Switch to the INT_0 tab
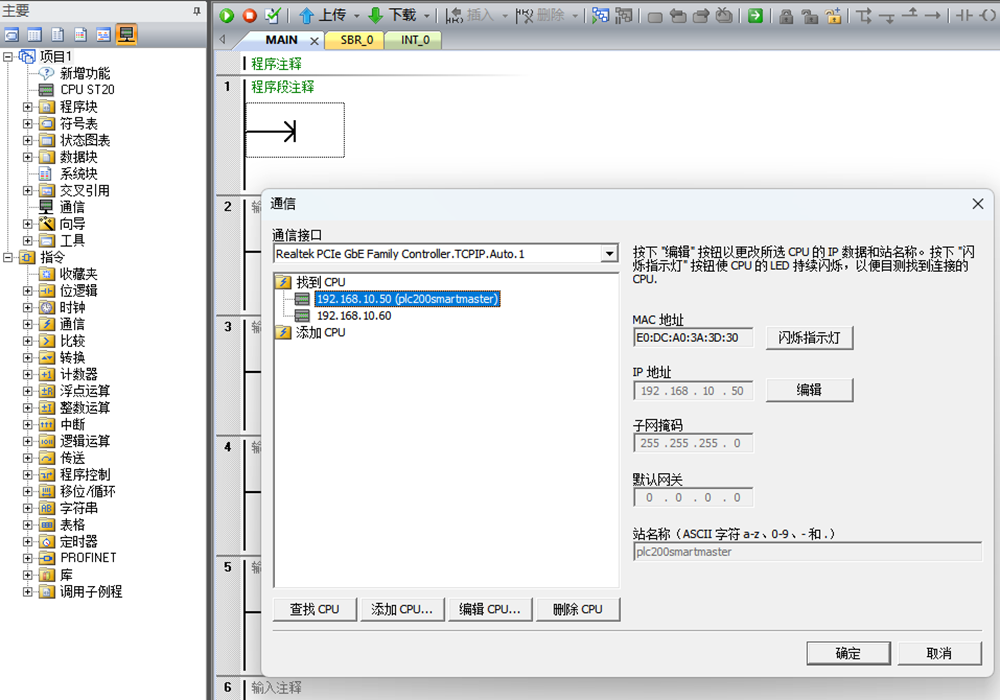The image size is (1000, 700). (414, 40)
